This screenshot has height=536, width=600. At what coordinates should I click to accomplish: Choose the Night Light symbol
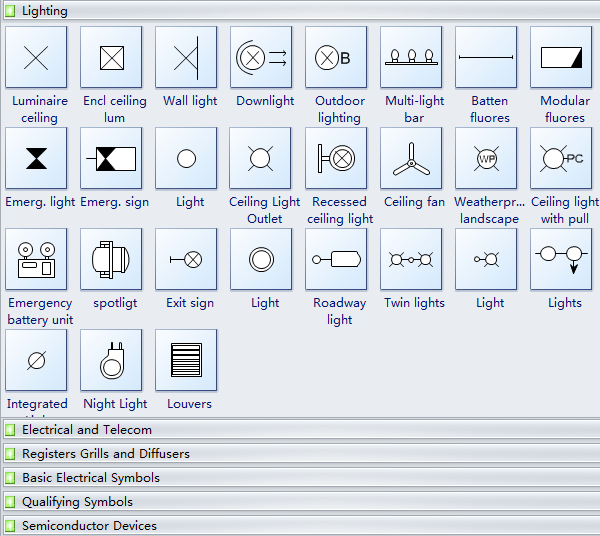pyautogui.click(x=111, y=360)
